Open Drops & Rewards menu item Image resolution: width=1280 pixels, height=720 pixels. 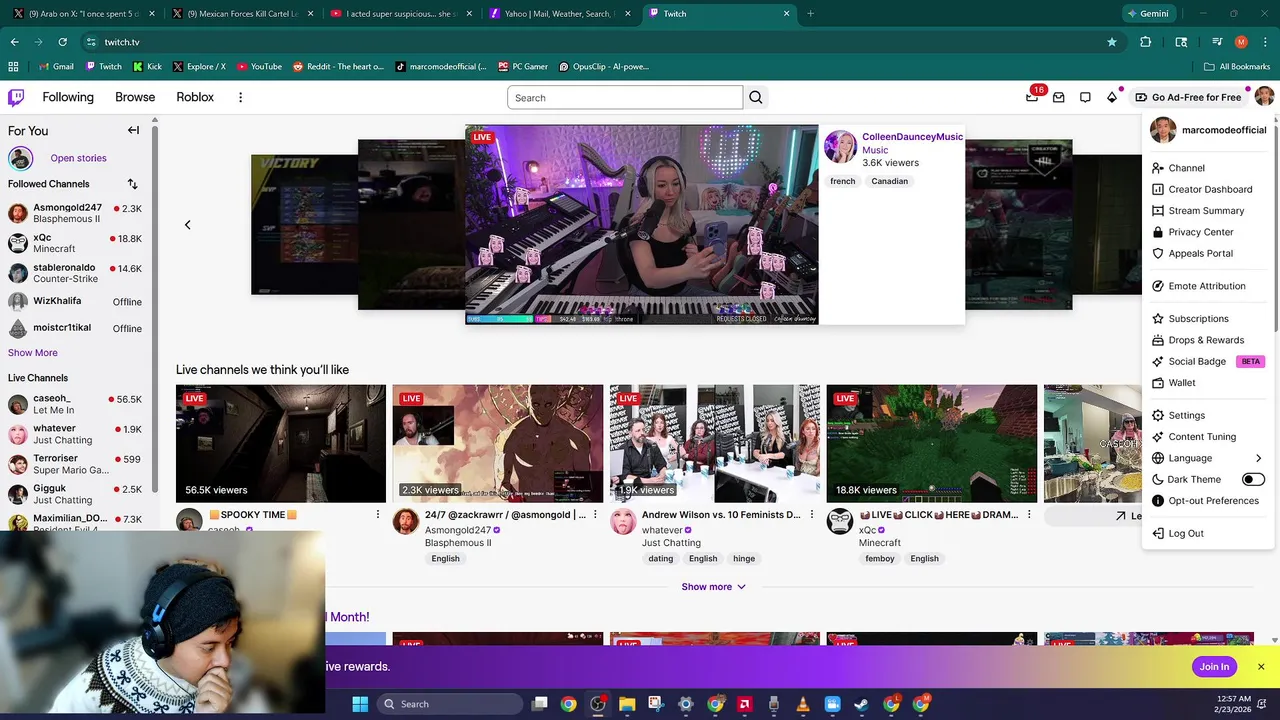[1209, 340]
